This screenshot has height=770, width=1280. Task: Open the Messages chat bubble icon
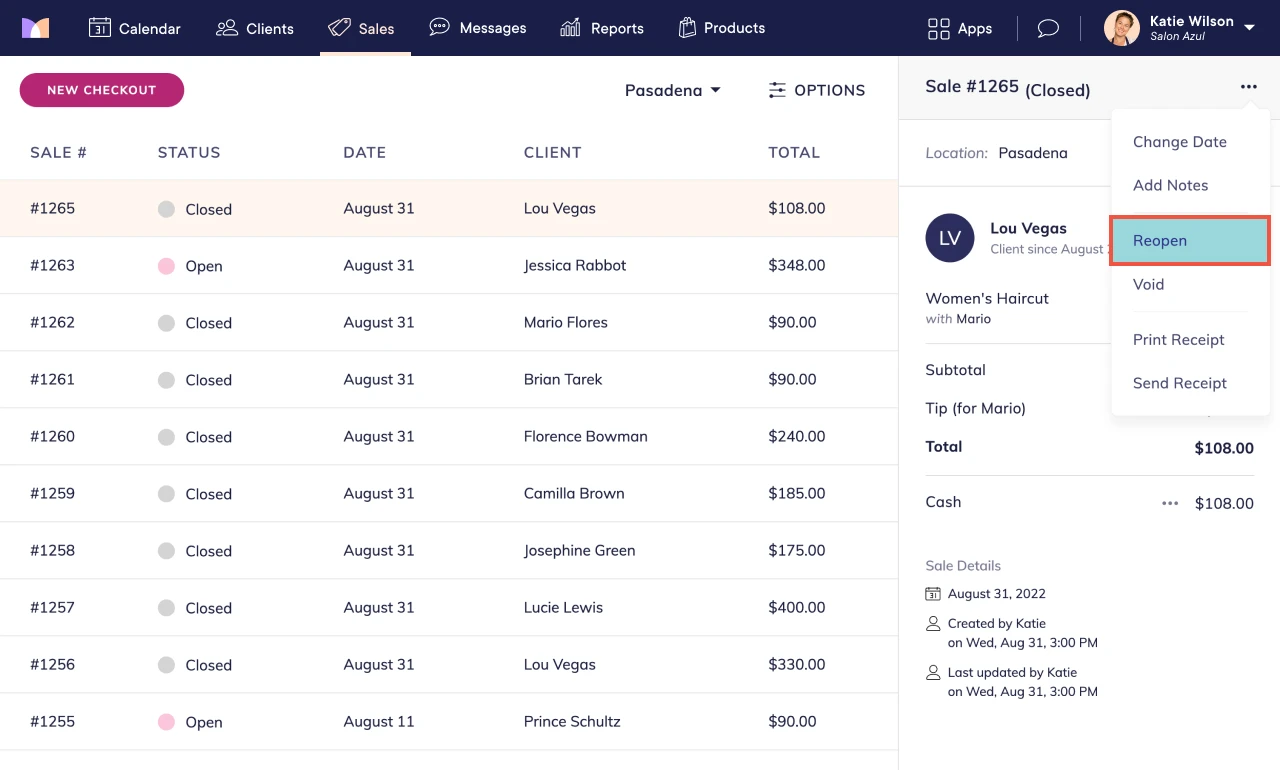pos(439,28)
